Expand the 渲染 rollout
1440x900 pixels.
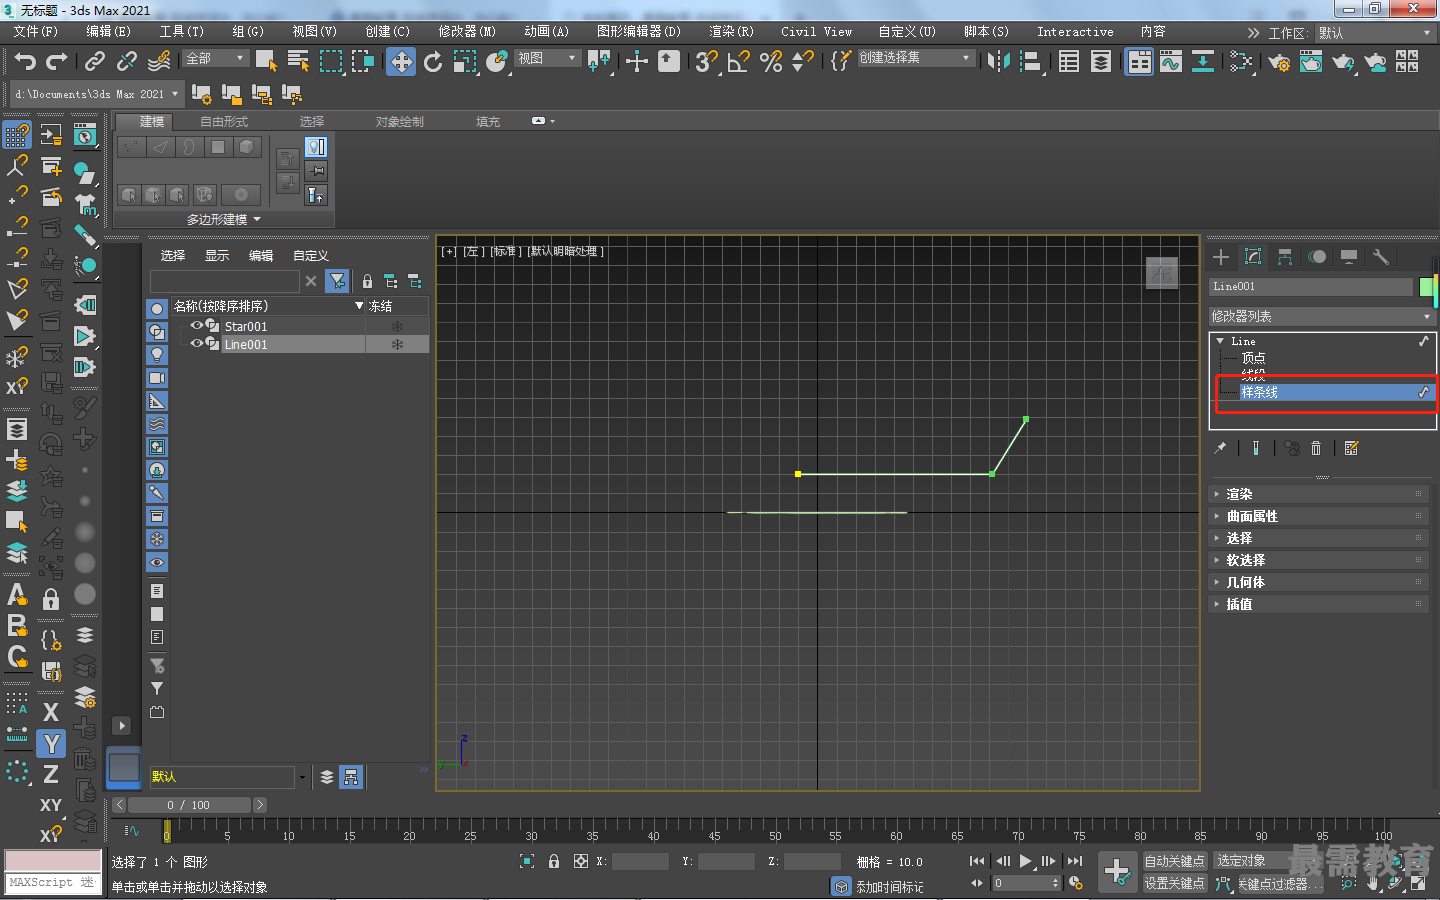(1322, 494)
